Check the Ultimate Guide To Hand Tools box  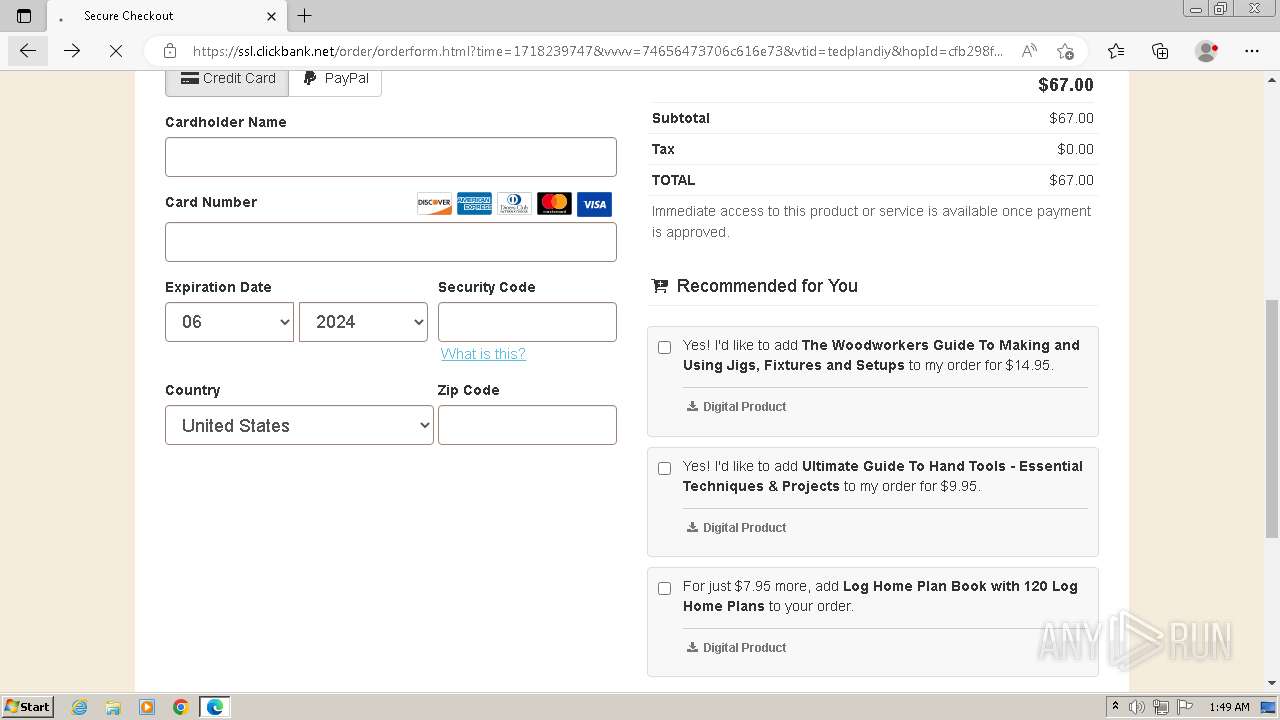click(664, 468)
